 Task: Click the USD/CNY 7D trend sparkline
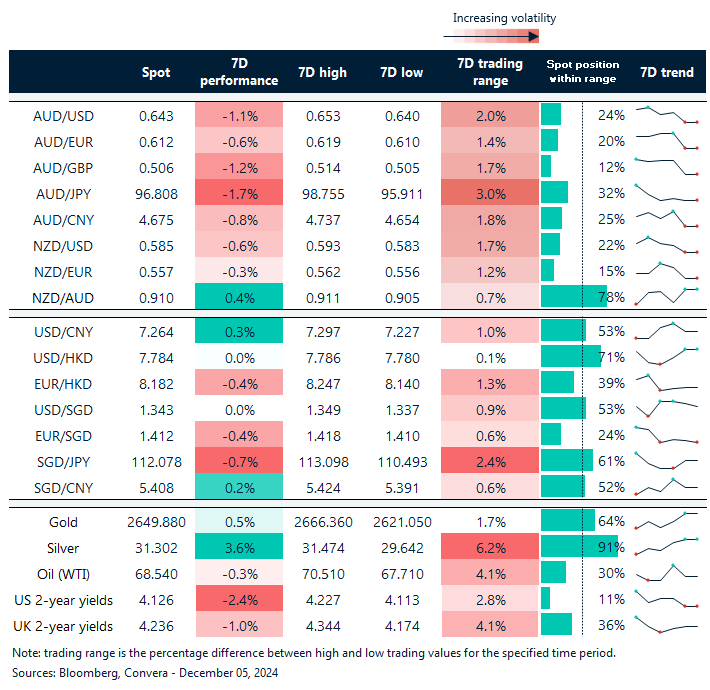click(667, 331)
